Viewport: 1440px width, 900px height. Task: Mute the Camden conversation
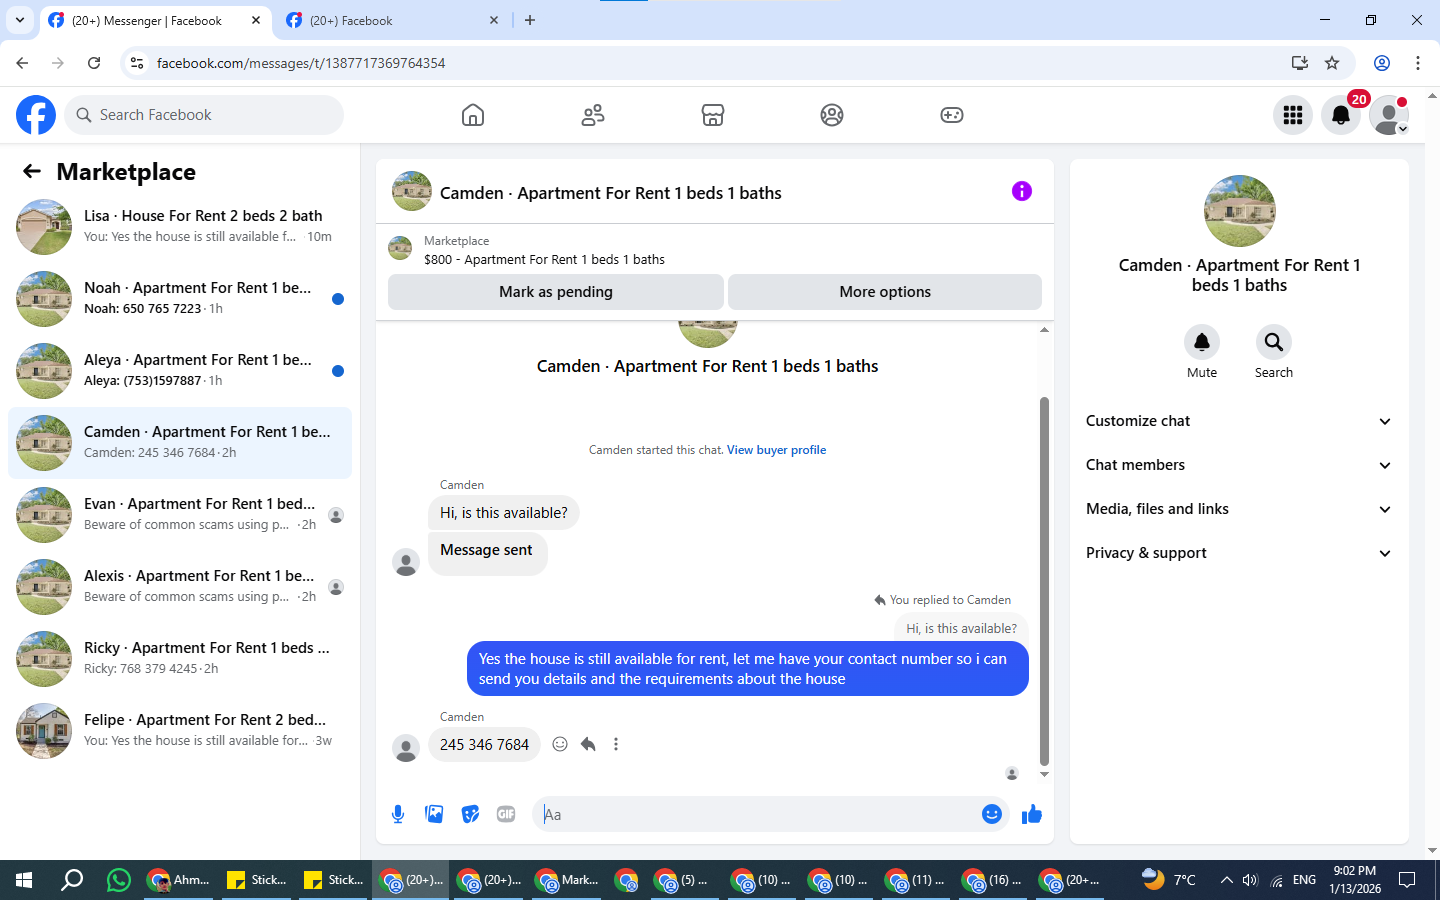(x=1202, y=342)
